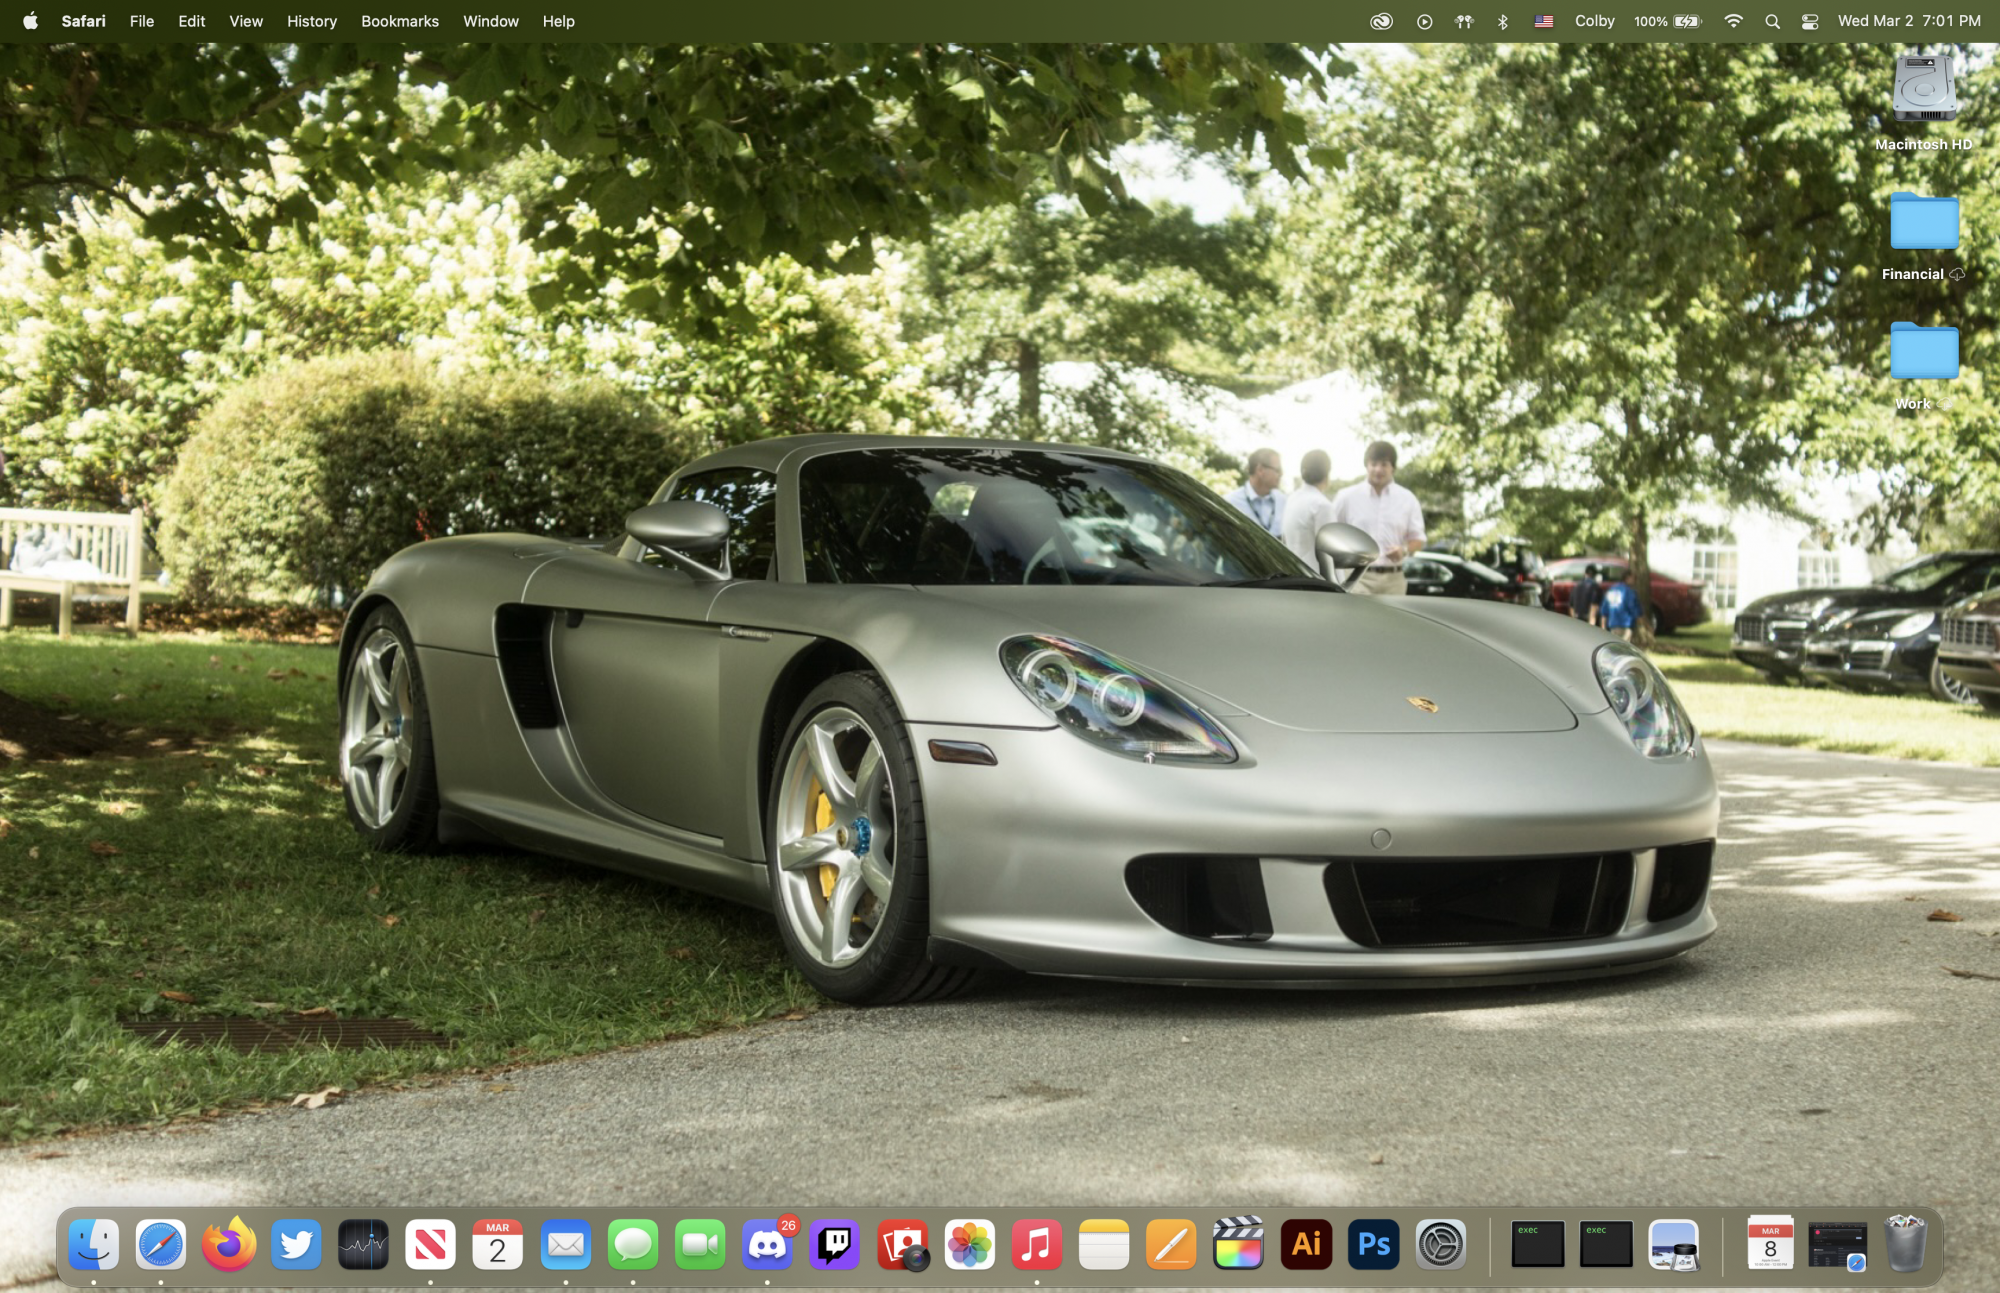Open System Preferences from the Dock
This screenshot has height=1293, width=2000.
[1441, 1245]
